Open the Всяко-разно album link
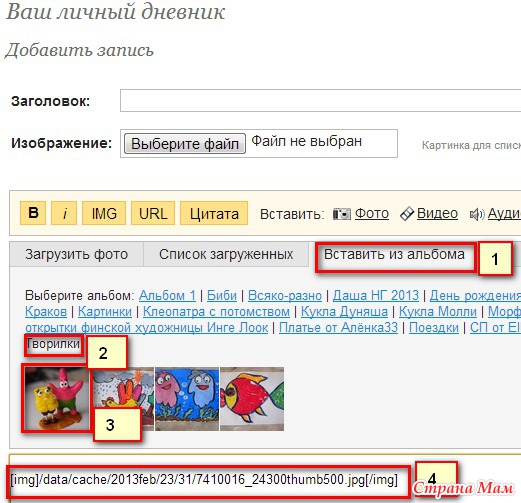 point(285,295)
